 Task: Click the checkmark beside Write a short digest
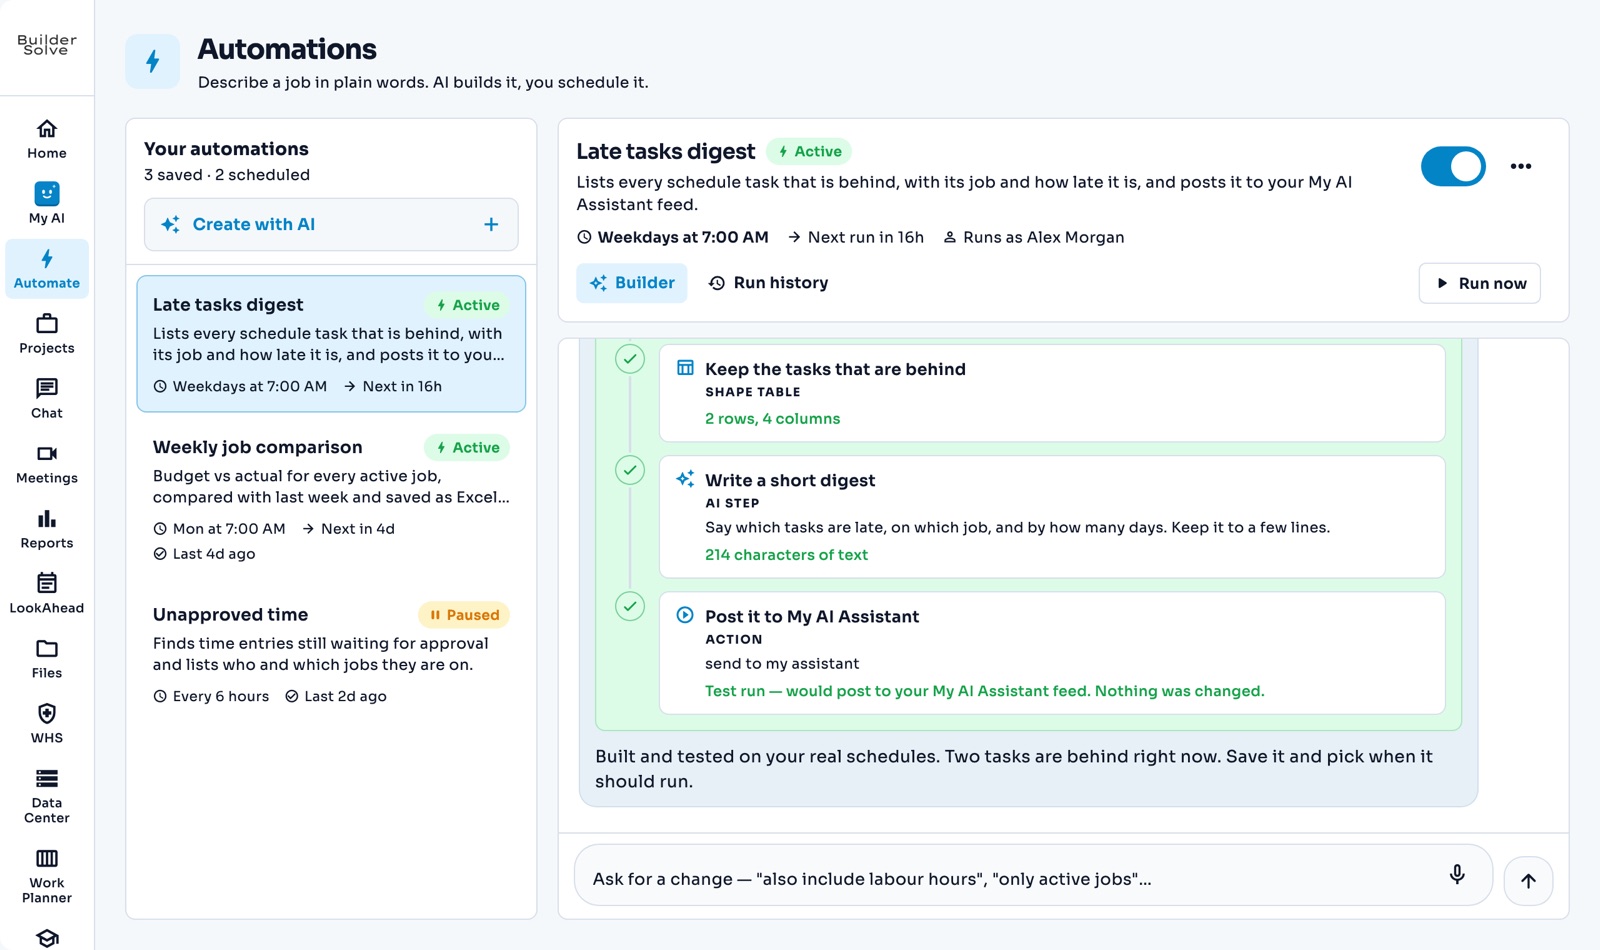pos(630,470)
